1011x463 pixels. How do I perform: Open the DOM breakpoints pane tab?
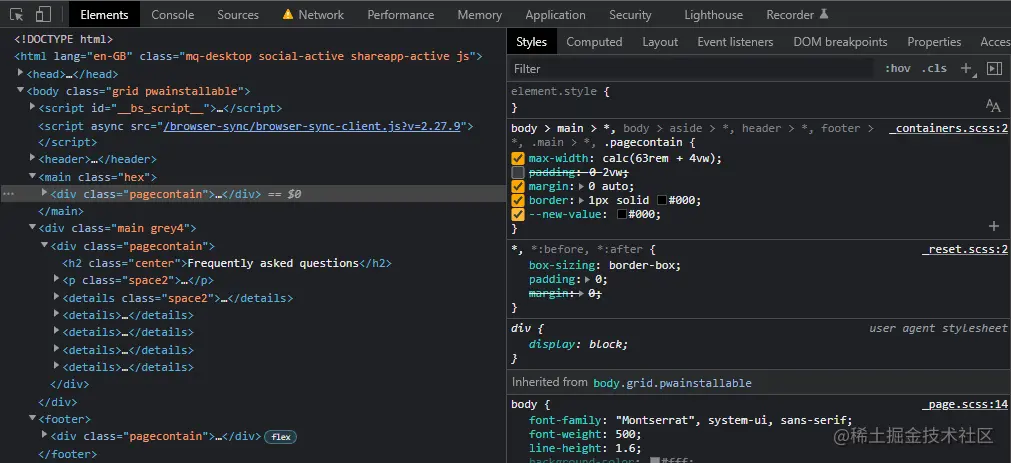point(840,42)
